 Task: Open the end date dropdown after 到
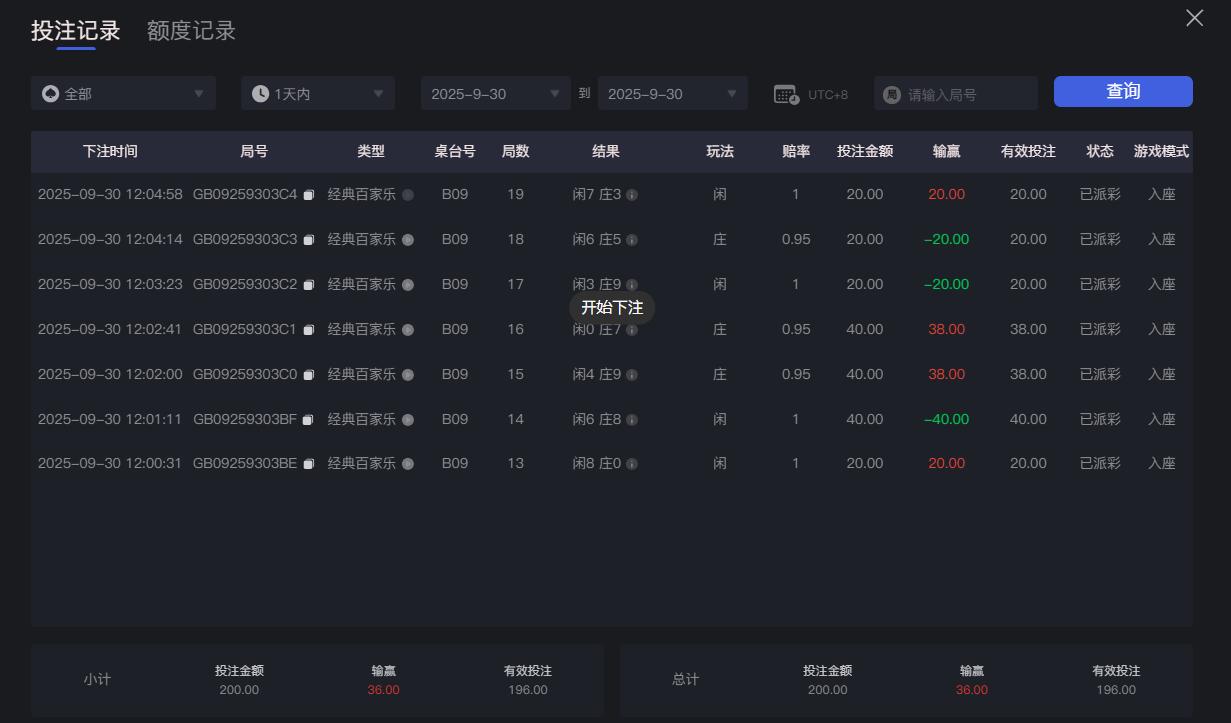(672, 92)
